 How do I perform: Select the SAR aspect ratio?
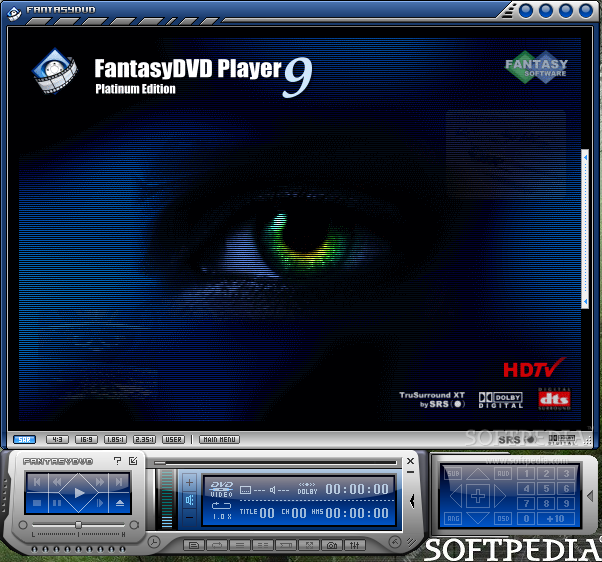click(24, 440)
